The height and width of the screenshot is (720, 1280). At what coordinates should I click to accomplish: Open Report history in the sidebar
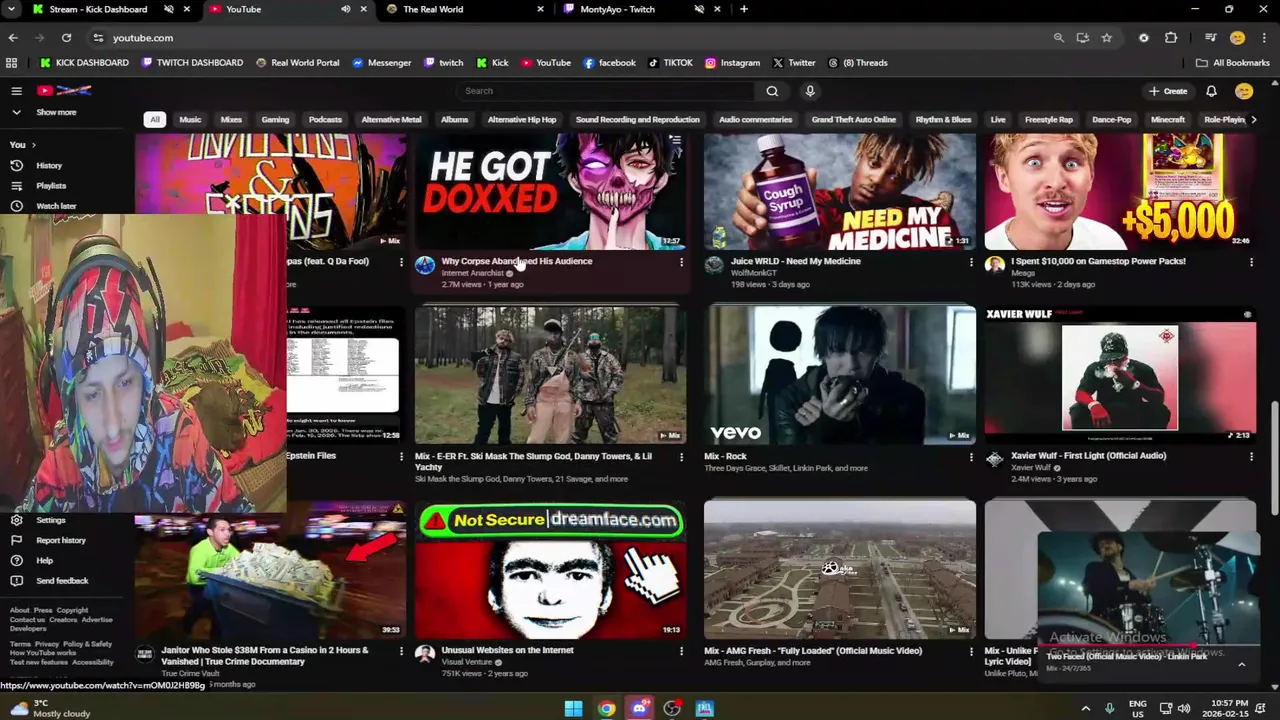60,540
